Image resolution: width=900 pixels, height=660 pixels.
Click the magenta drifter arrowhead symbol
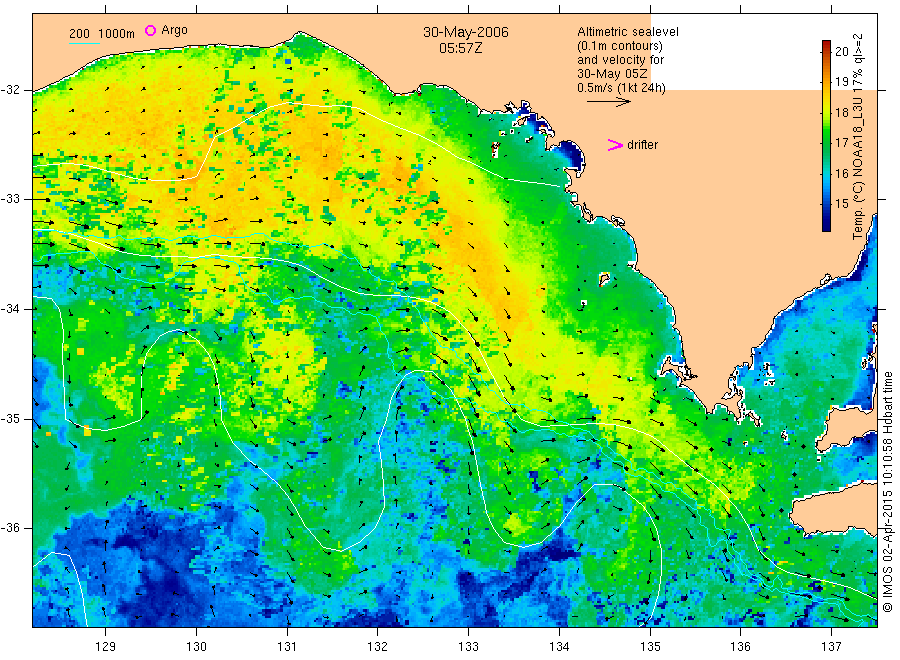click(x=615, y=145)
